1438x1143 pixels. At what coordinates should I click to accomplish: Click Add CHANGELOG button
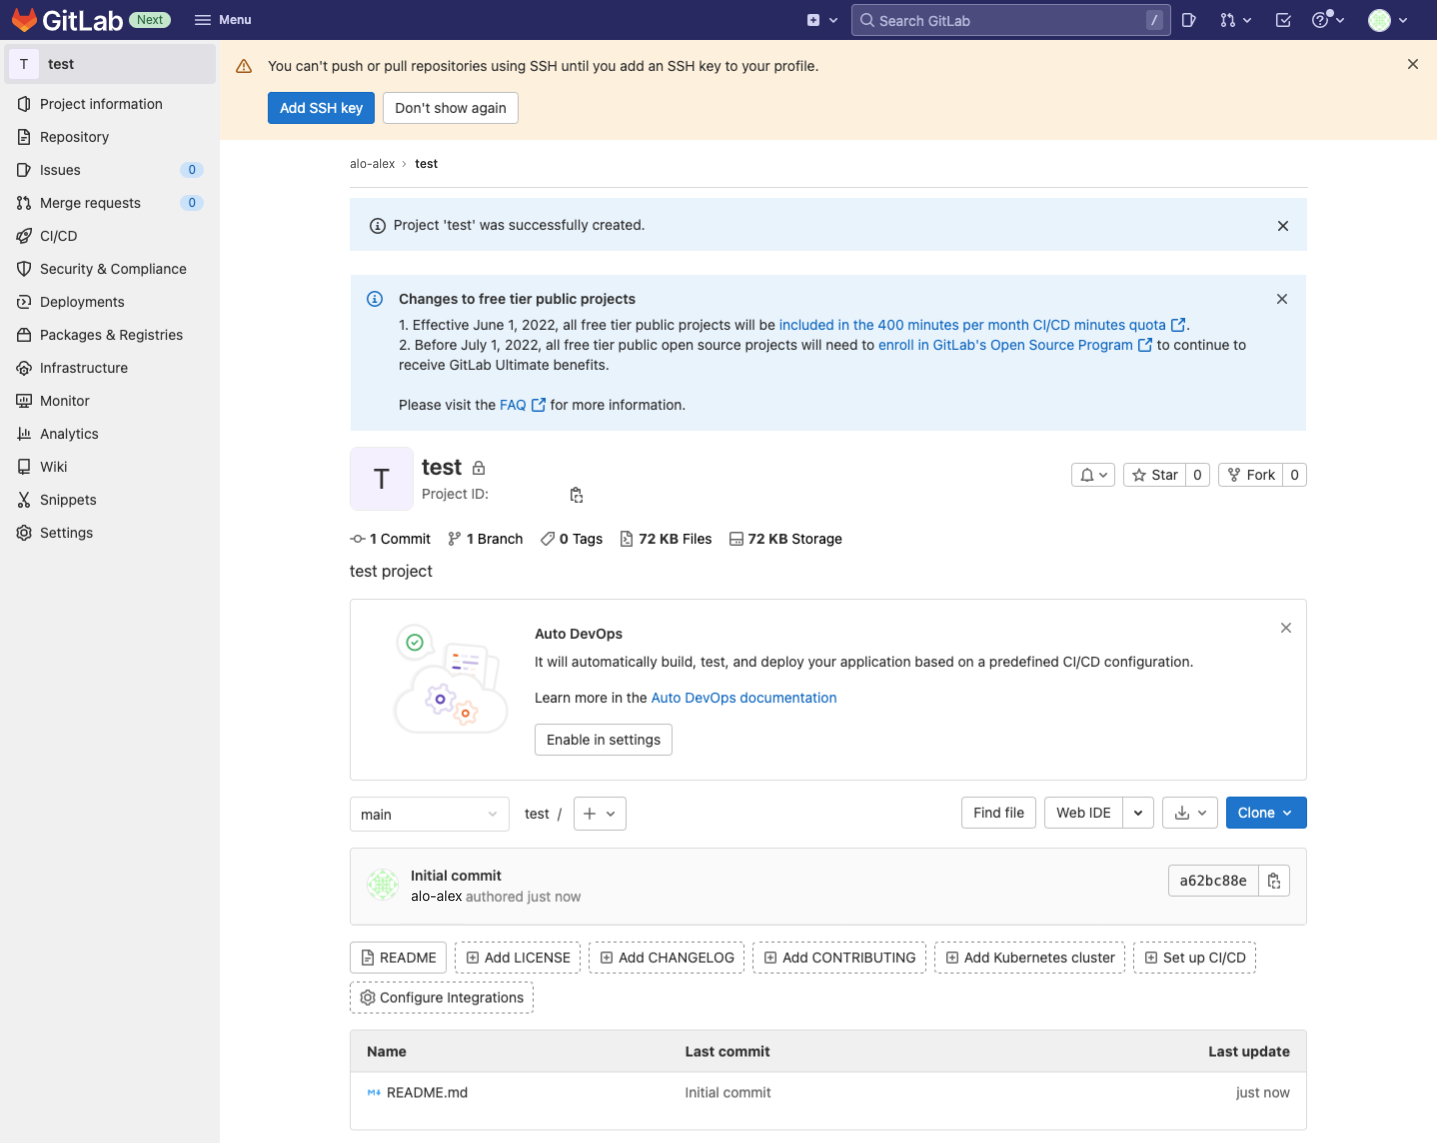point(667,958)
